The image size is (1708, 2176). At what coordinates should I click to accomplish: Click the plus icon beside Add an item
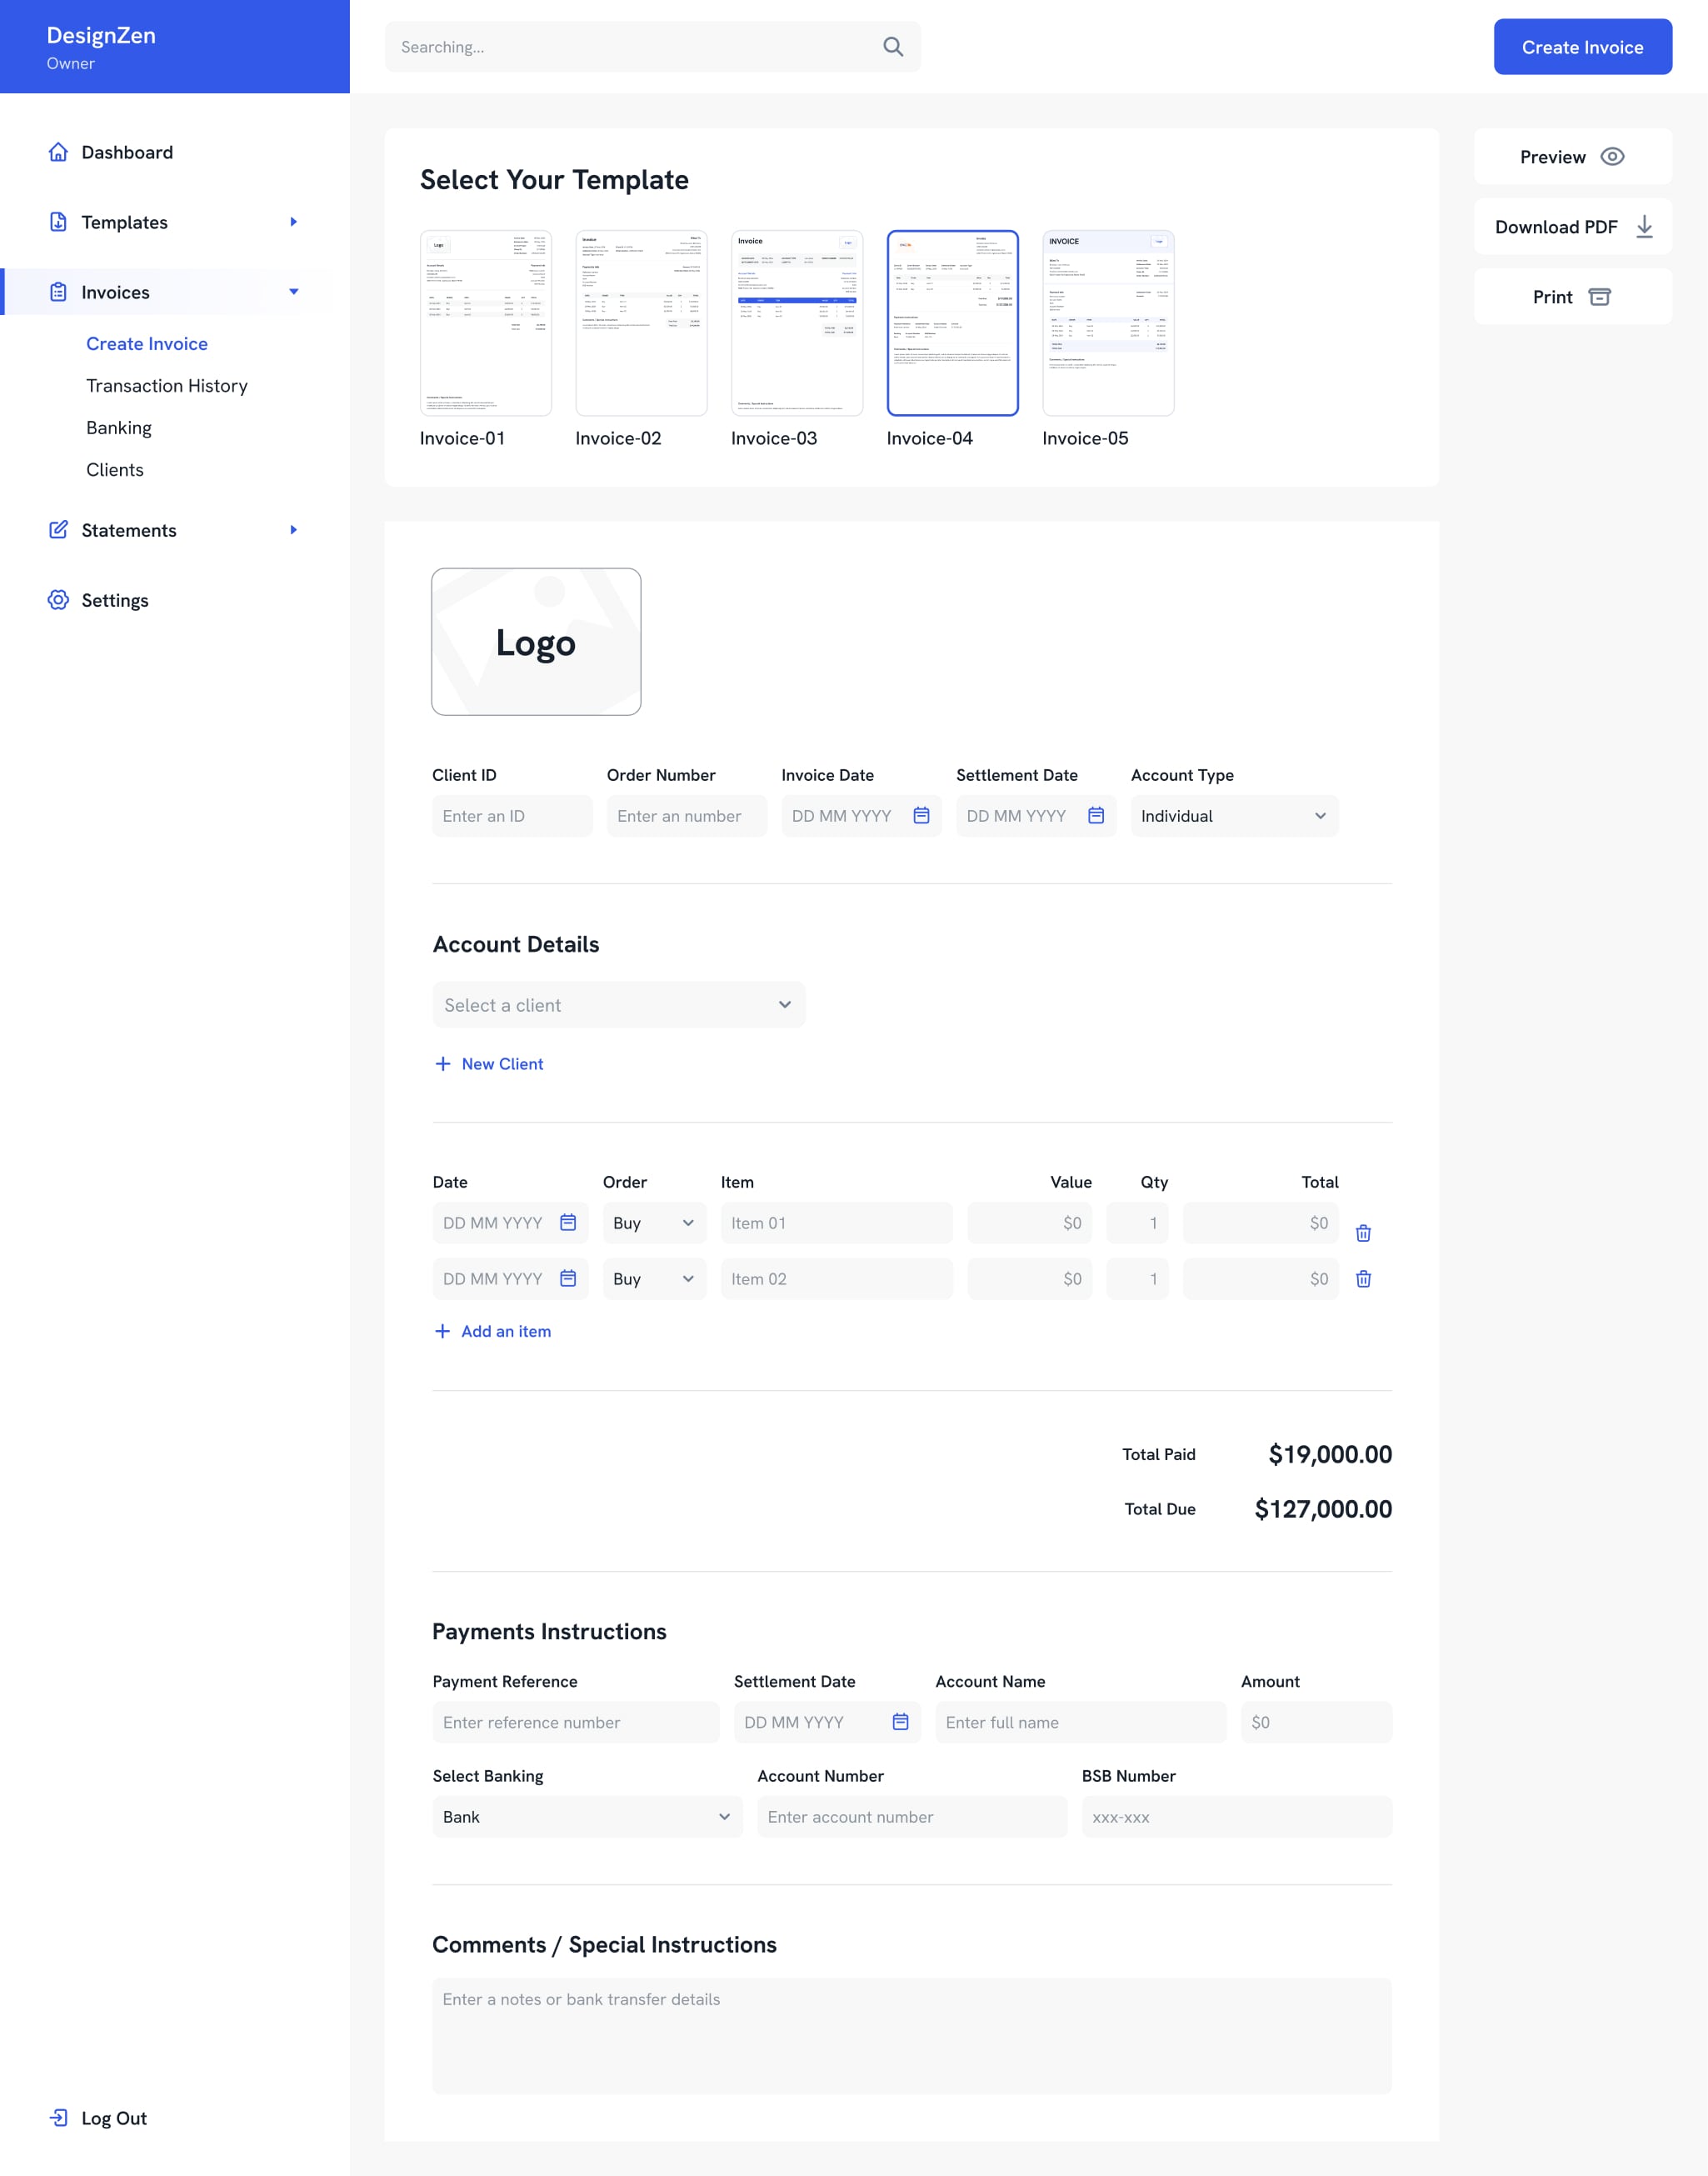pyautogui.click(x=442, y=1331)
